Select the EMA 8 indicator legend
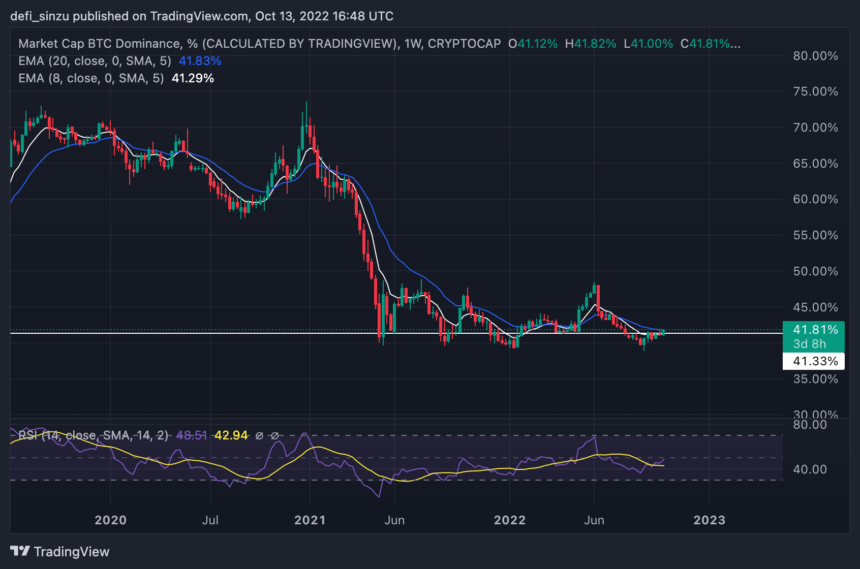 click(90, 77)
